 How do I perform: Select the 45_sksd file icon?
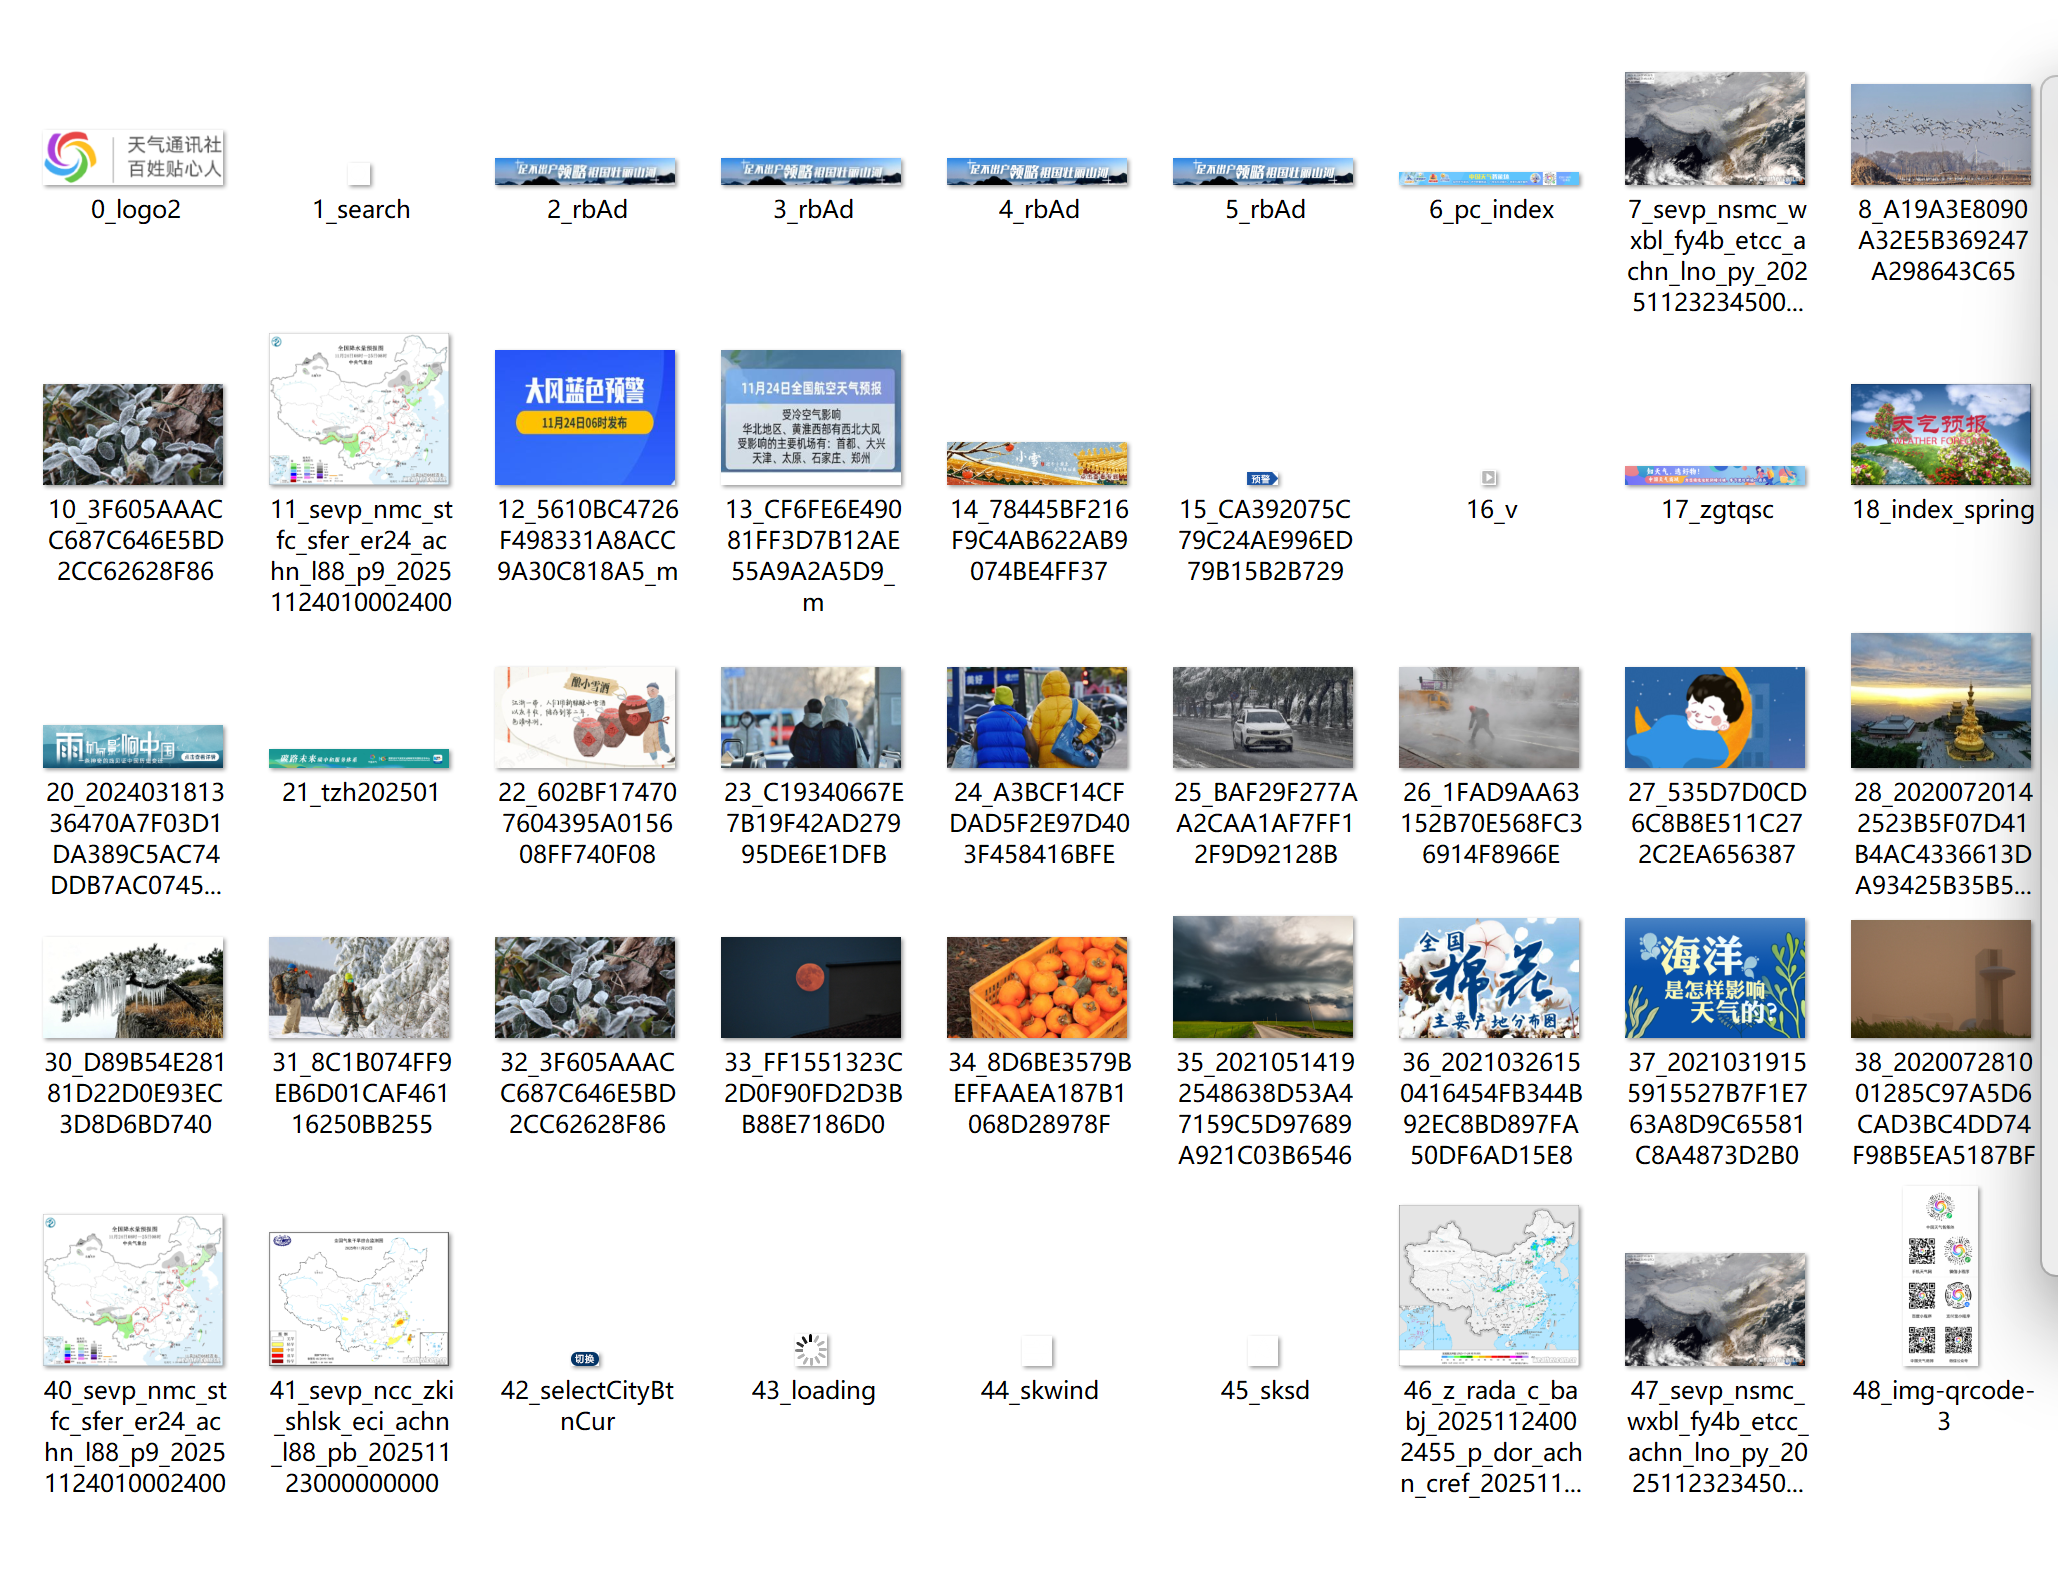1263,1351
